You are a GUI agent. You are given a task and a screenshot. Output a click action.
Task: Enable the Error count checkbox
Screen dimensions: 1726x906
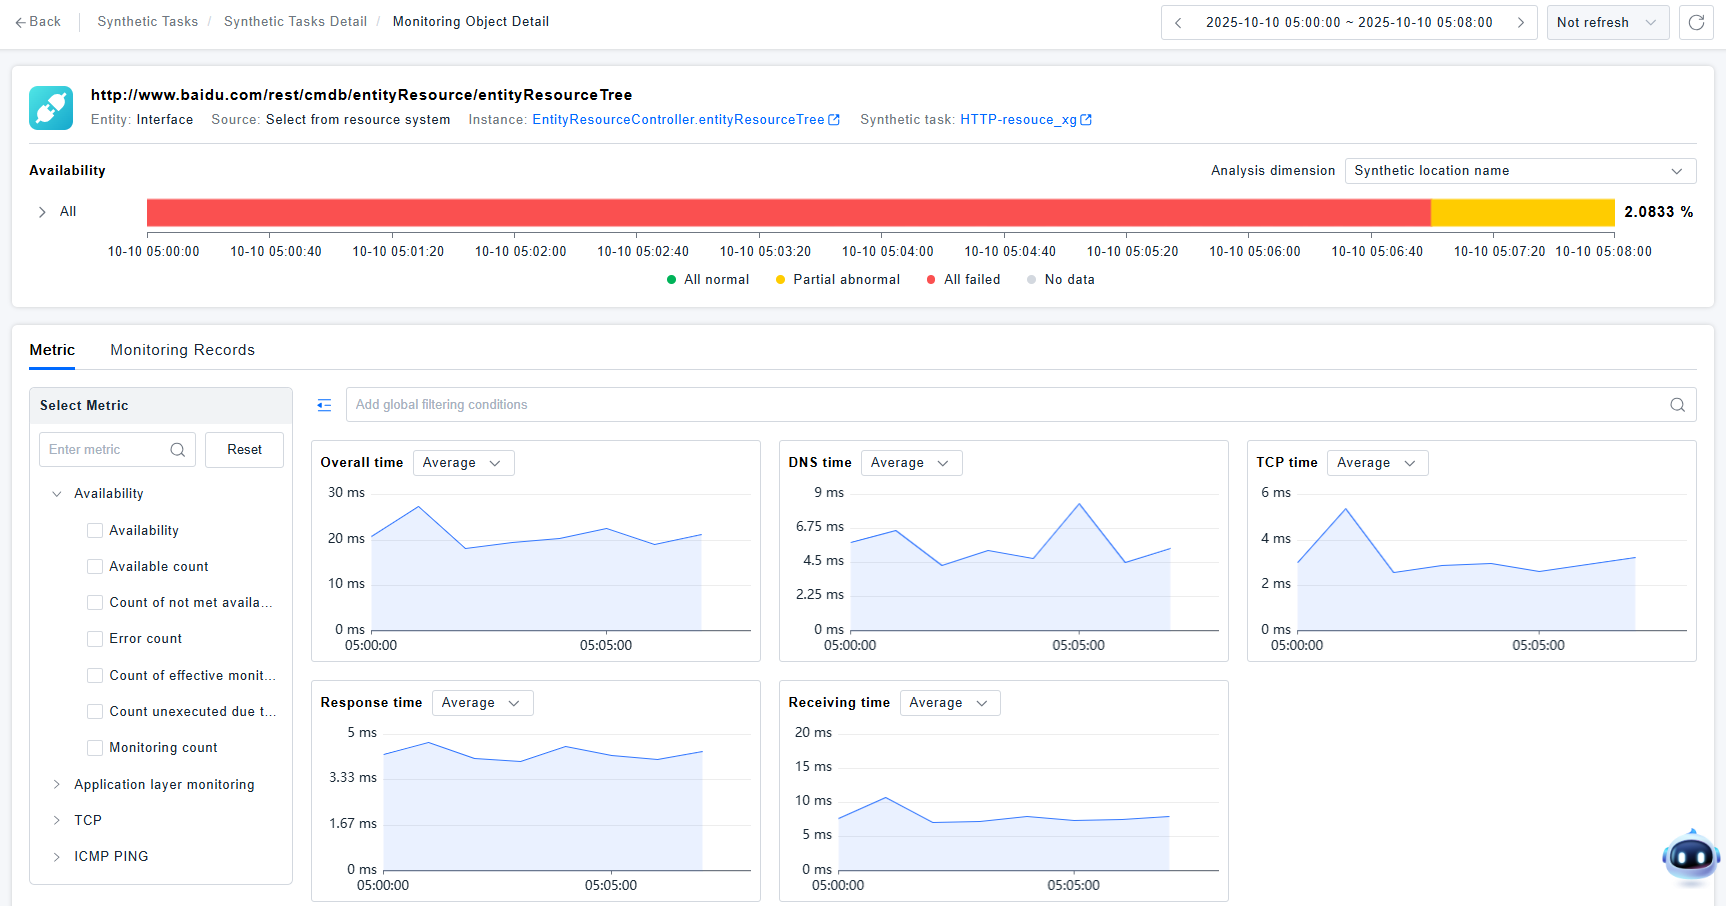[x=95, y=639]
